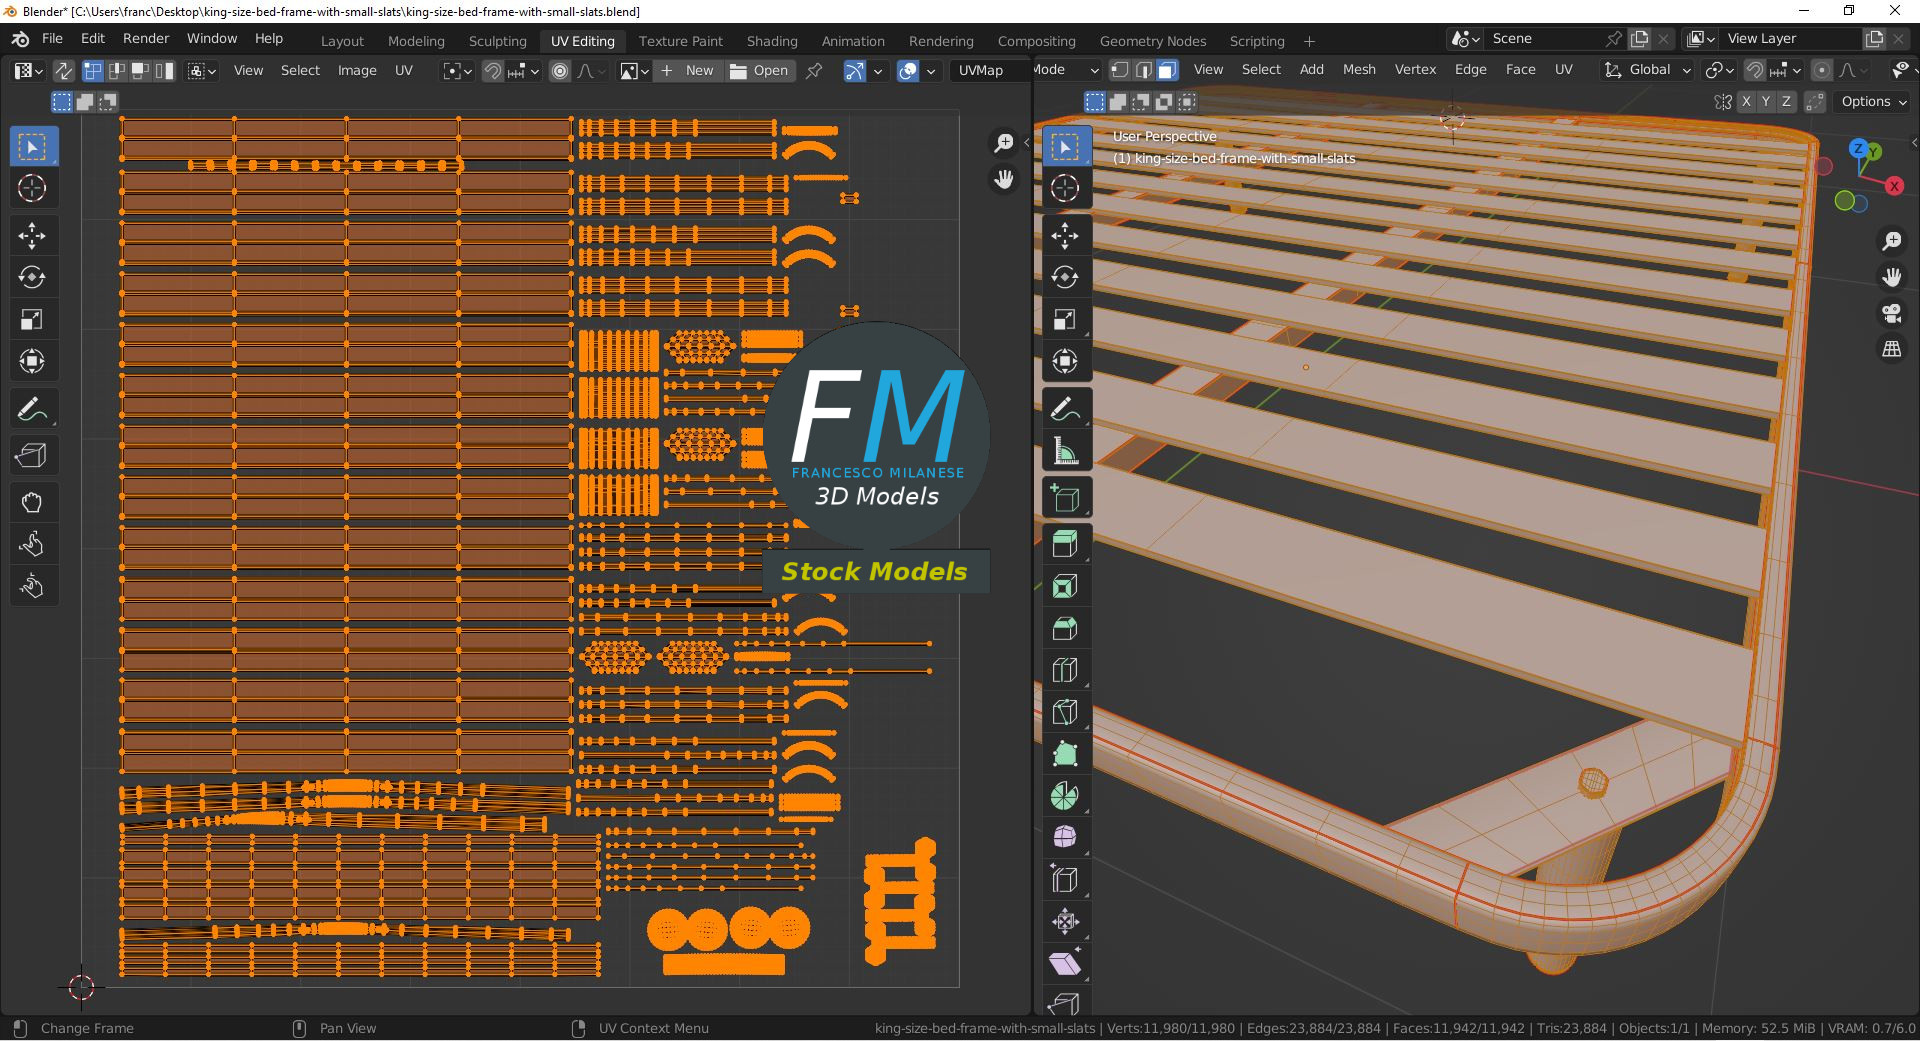This screenshot has width=1920, height=1041.
Task: Select the UV Pinch sculpt tool
Action: (x=32, y=586)
